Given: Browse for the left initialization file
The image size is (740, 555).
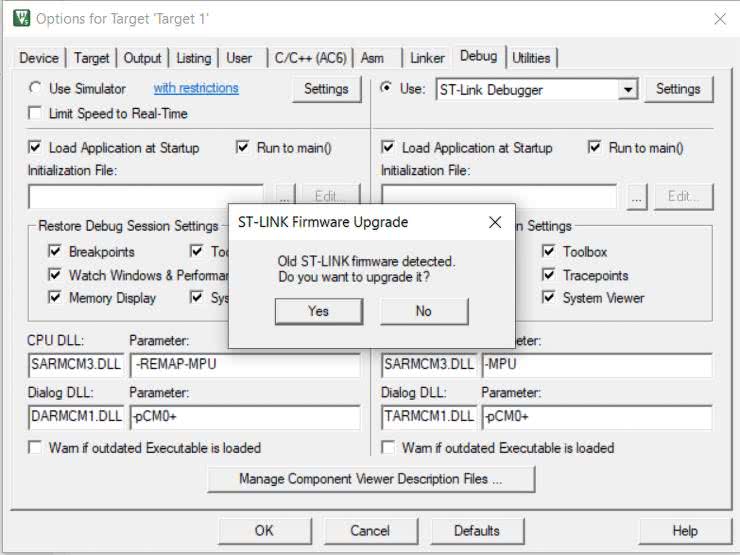Looking at the screenshot, I should (x=284, y=197).
